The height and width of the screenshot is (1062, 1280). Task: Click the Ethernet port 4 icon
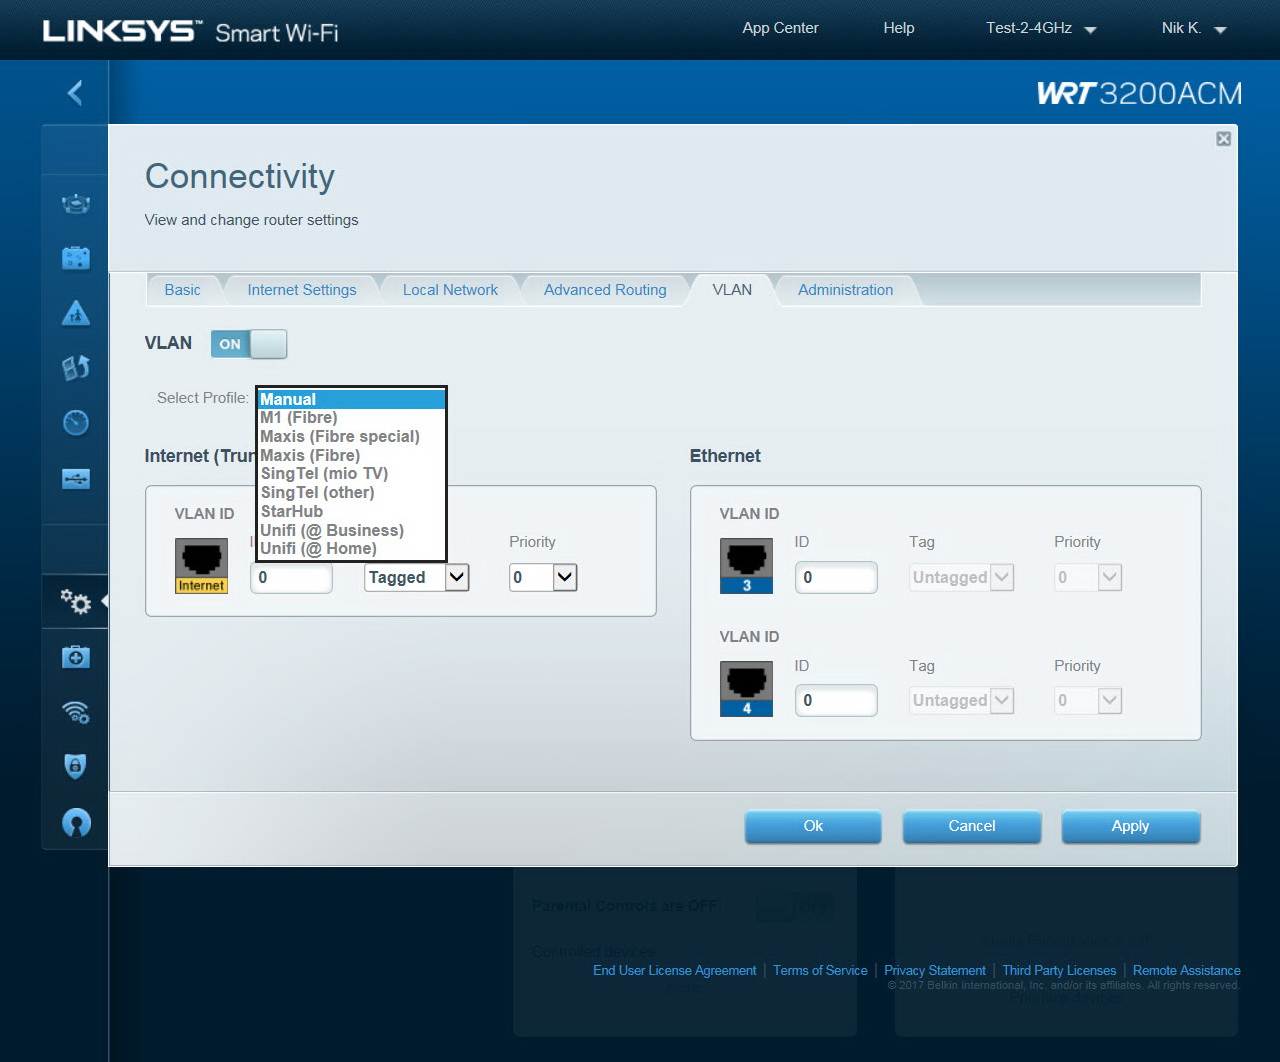(x=746, y=689)
